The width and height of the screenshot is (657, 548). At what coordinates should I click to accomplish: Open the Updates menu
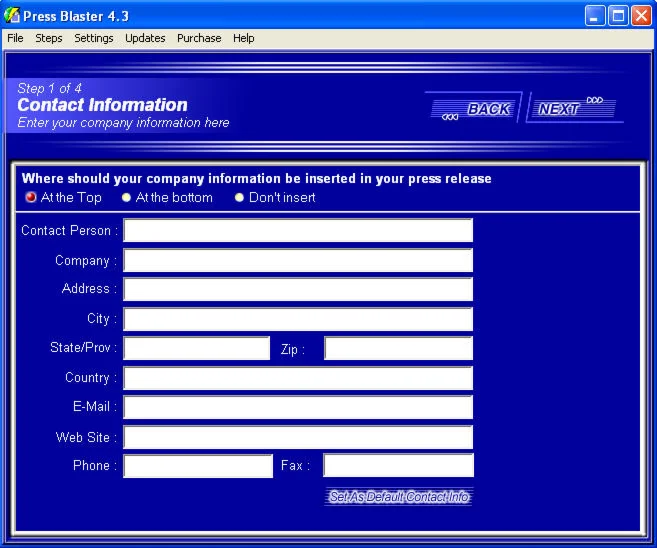pyautogui.click(x=145, y=38)
